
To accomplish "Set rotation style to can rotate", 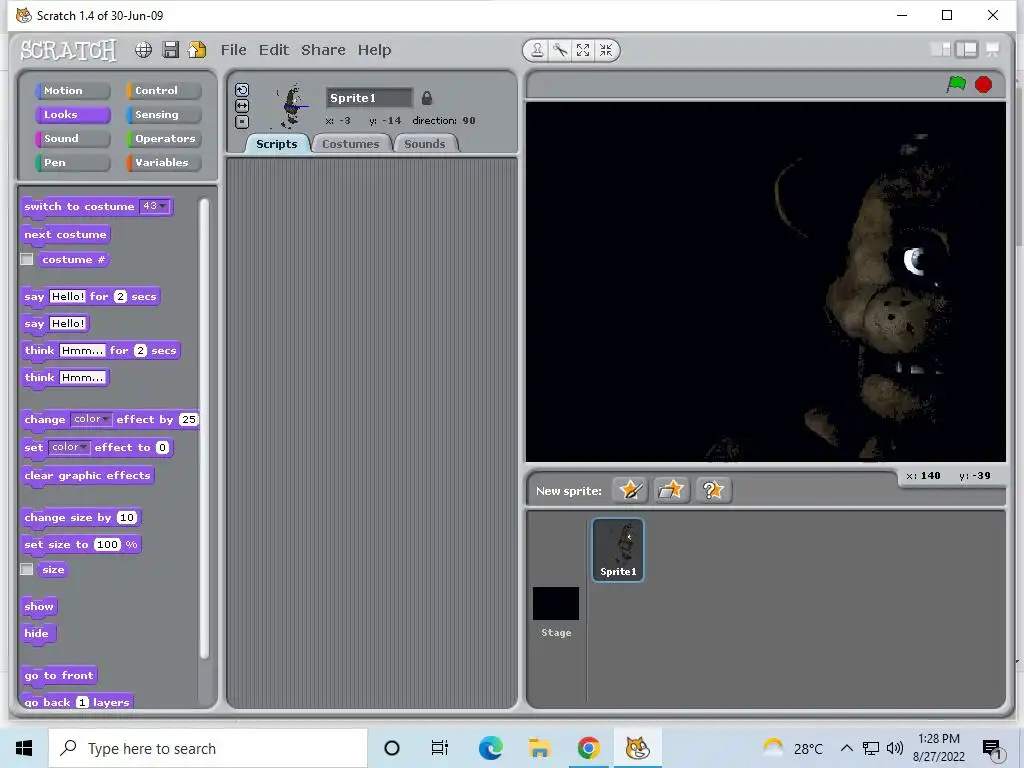I will coord(242,90).
